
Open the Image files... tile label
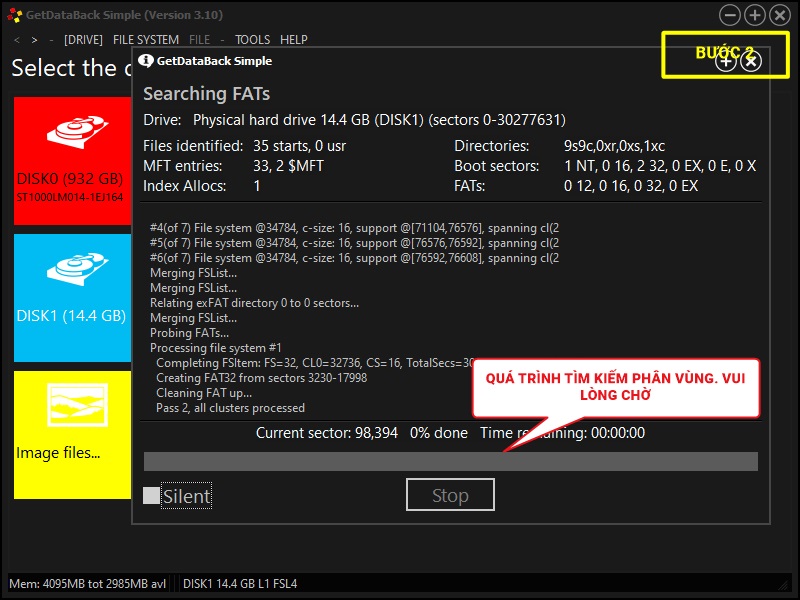click(x=58, y=453)
